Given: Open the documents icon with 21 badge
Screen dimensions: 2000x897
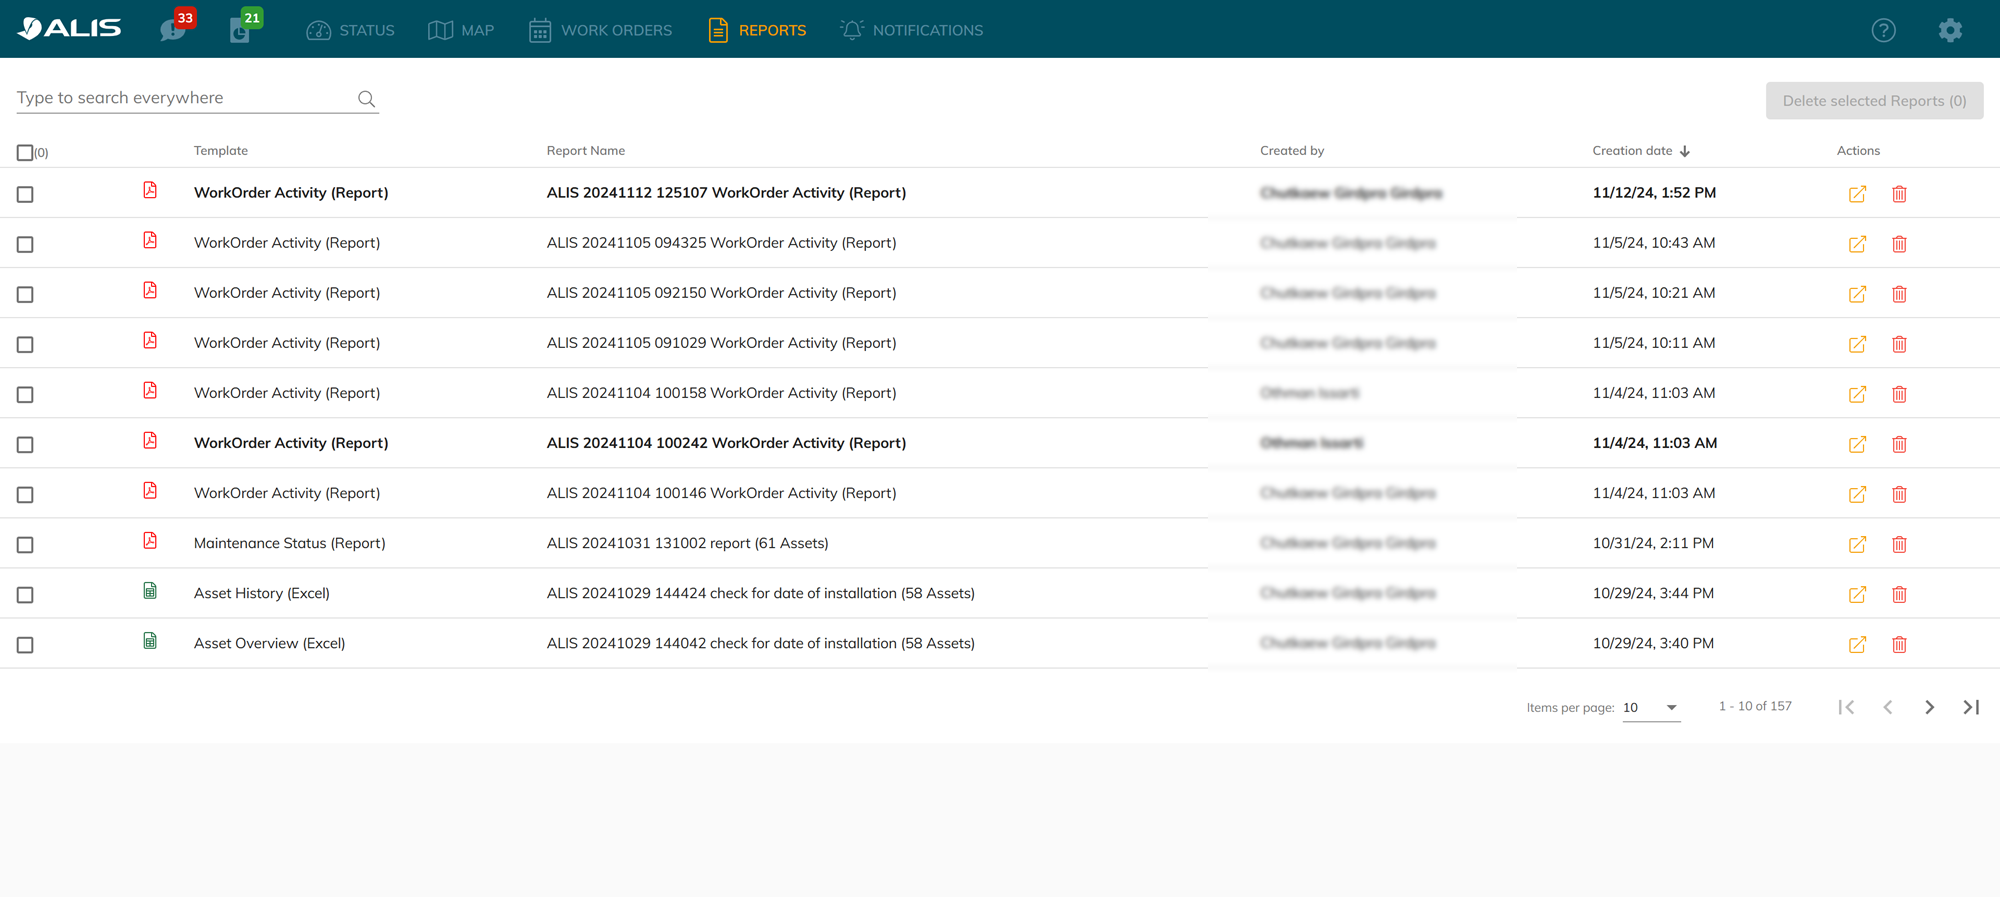Looking at the screenshot, I should [x=240, y=30].
